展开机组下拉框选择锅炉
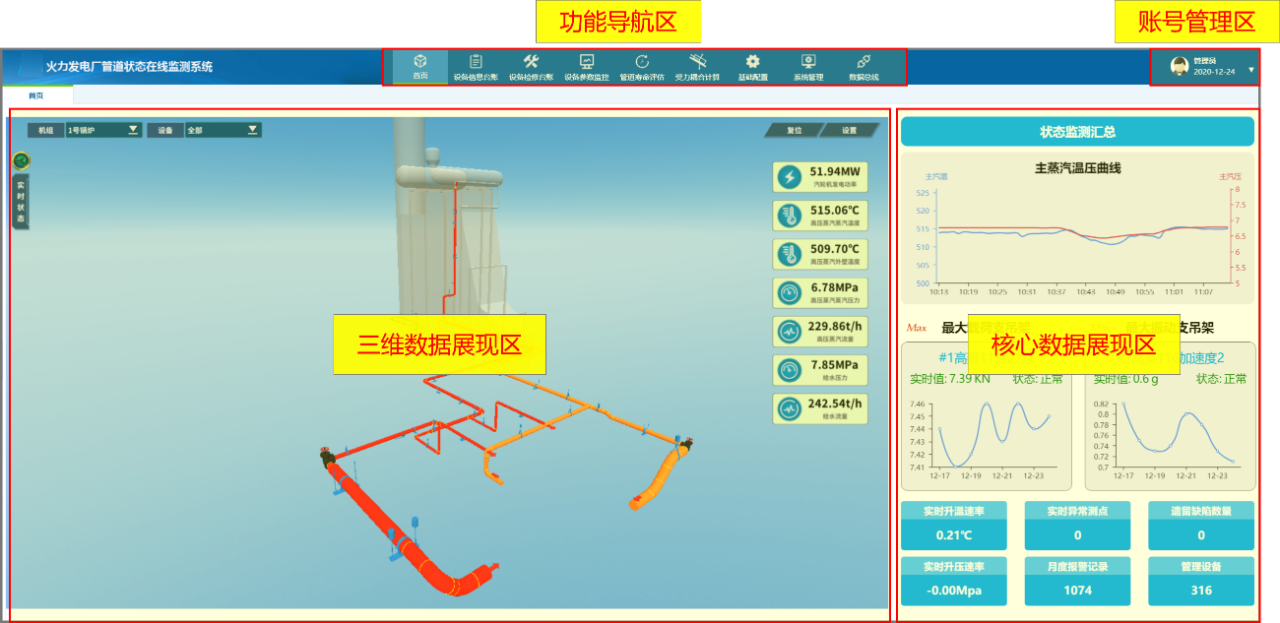This screenshot has height=623, width=1280. [x=133, y=131]
